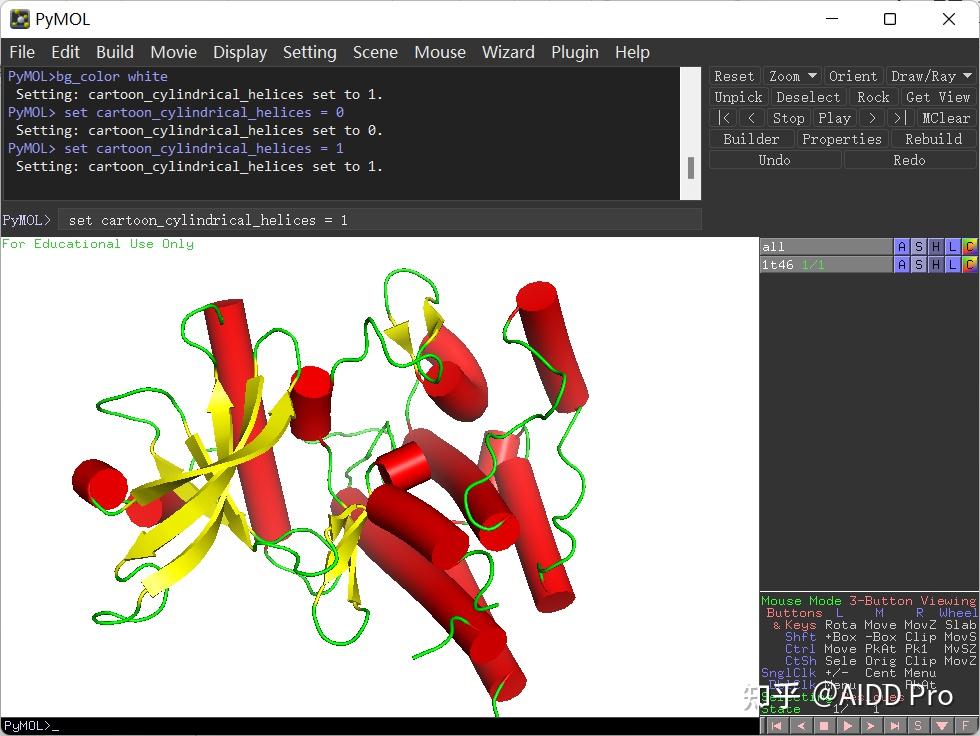Image resolution: width=980 pixels, height=736 pixels.
Task: Open the Plugin menu
Action: [x=574, y=52]
